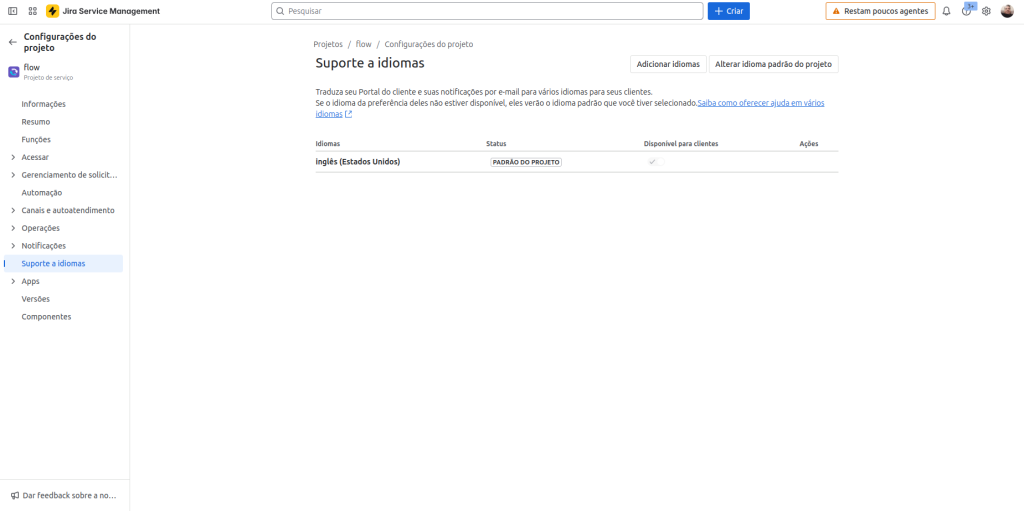
Task: Select Versões in the sidebar
Action: 36,299
